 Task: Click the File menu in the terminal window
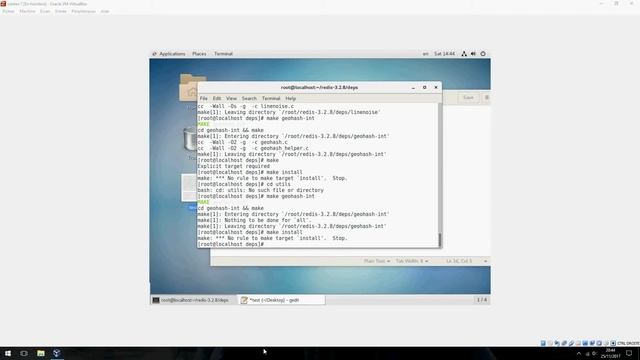(x=203, y=98)
